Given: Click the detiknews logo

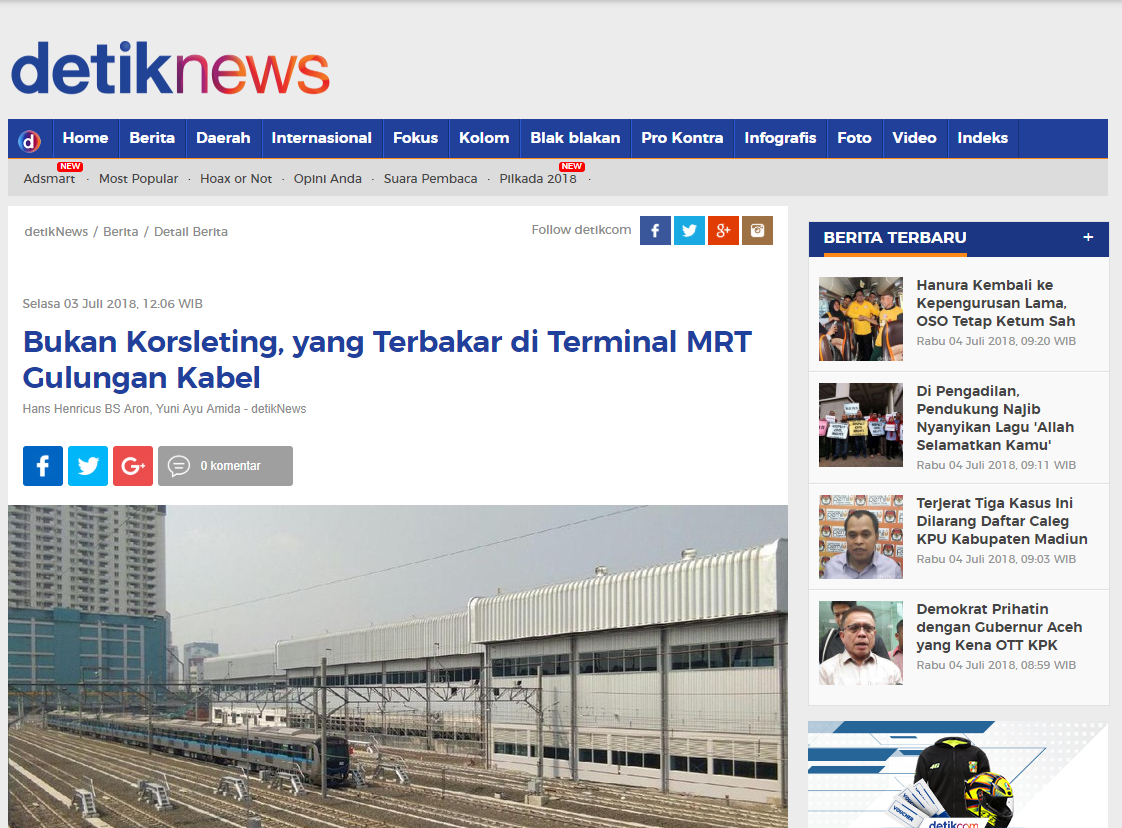Looking at the screenshot, I should (170, 68).
